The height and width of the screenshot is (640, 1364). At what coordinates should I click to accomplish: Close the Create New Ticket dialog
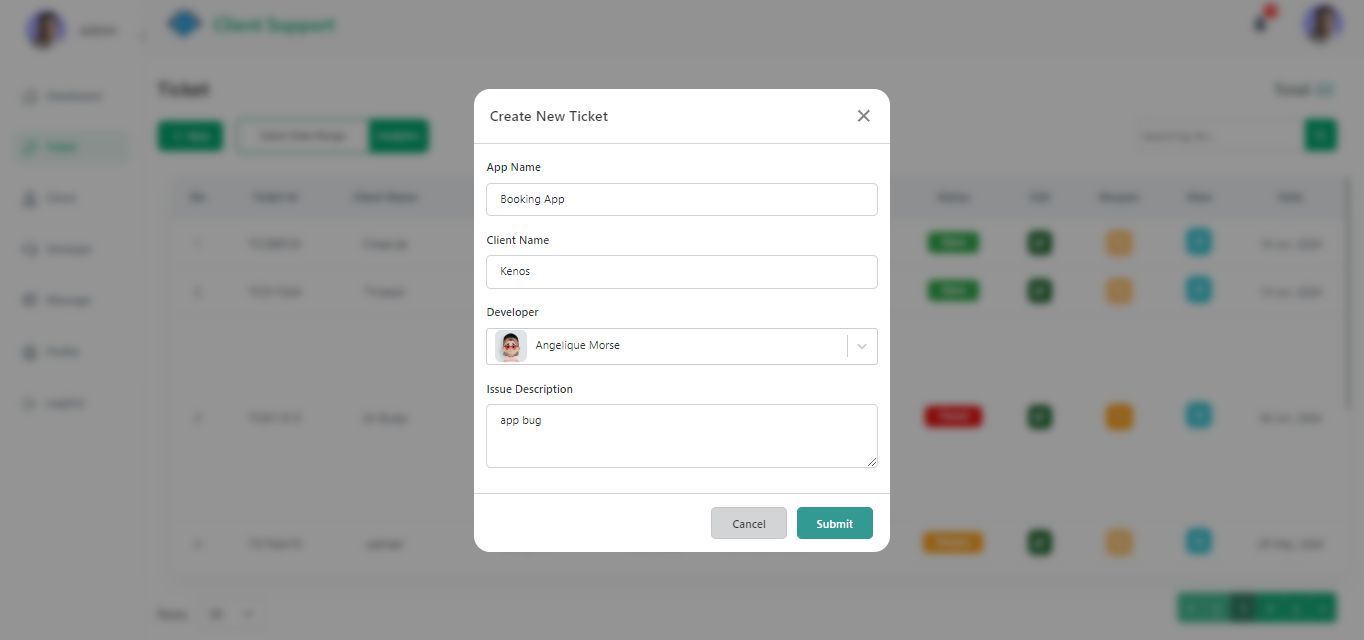[x=863, y=116]
